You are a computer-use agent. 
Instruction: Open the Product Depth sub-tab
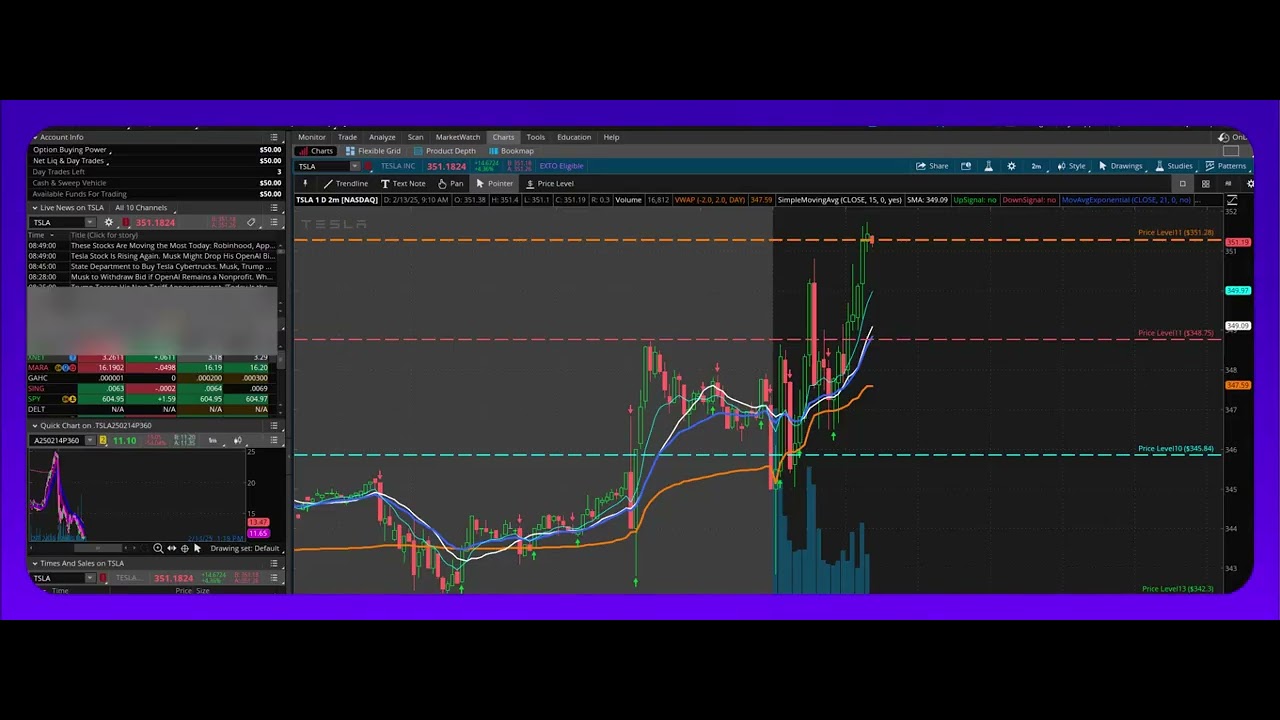coord(445,151)
